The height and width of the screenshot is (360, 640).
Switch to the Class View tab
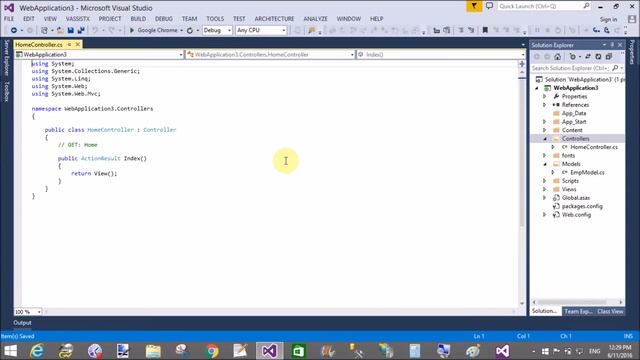click(x=610, y=311)
